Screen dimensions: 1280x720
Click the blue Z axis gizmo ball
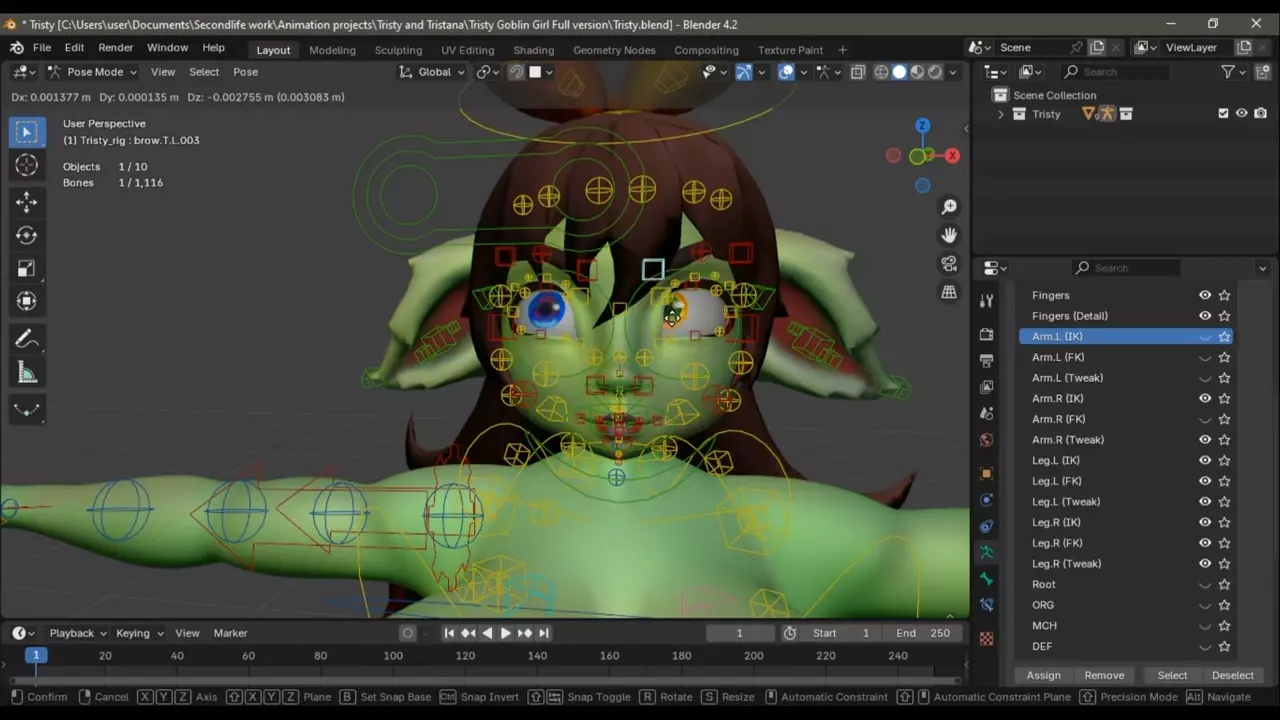tap(922, 126)
